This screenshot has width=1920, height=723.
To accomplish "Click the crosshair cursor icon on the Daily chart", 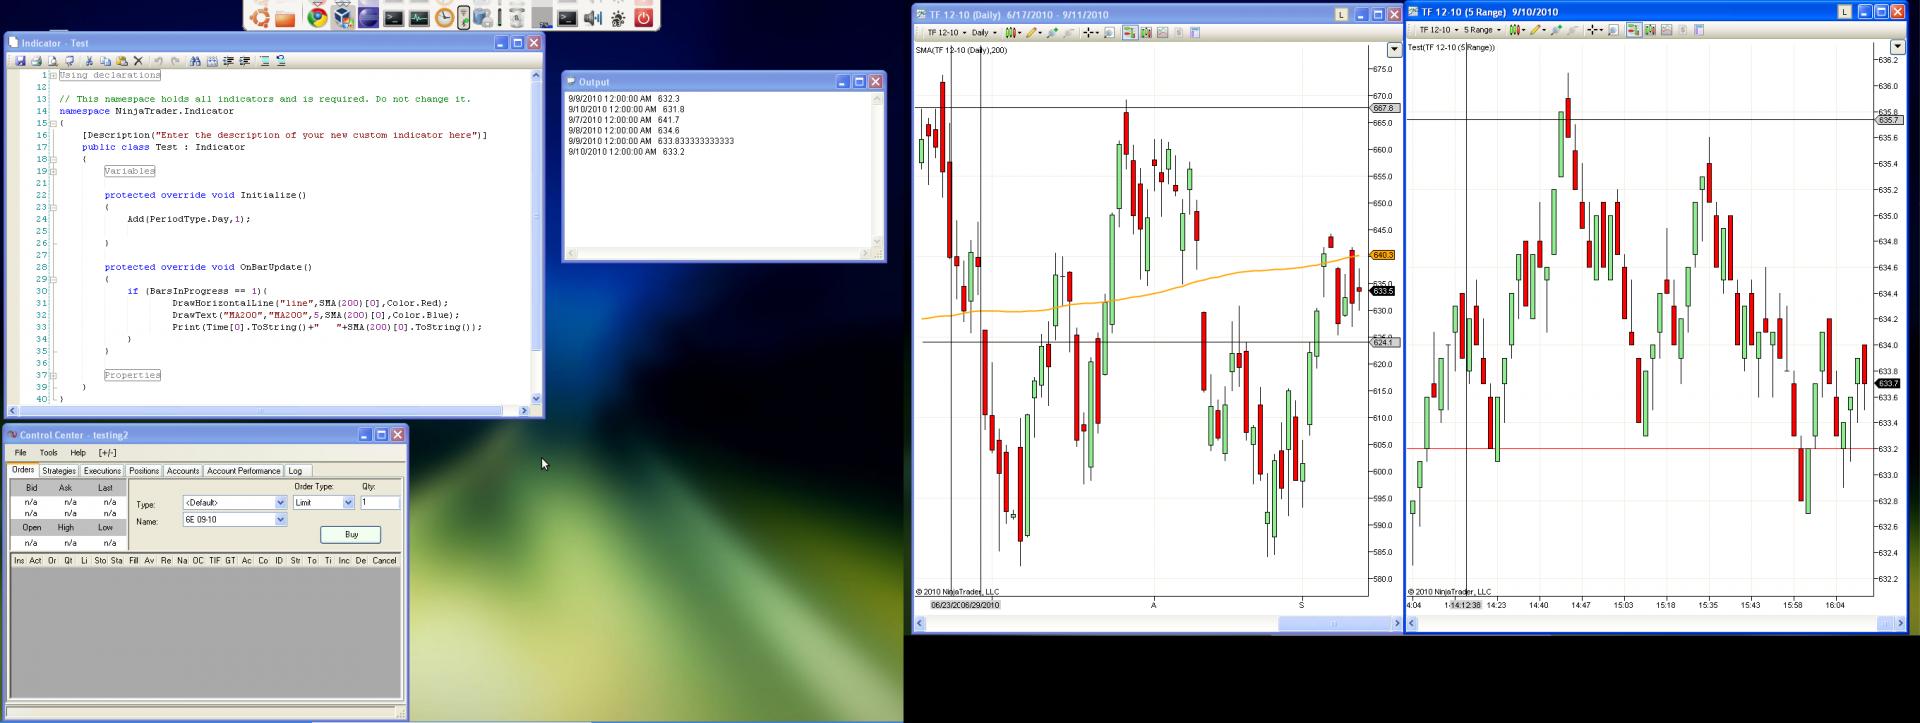I will 1088,33.
